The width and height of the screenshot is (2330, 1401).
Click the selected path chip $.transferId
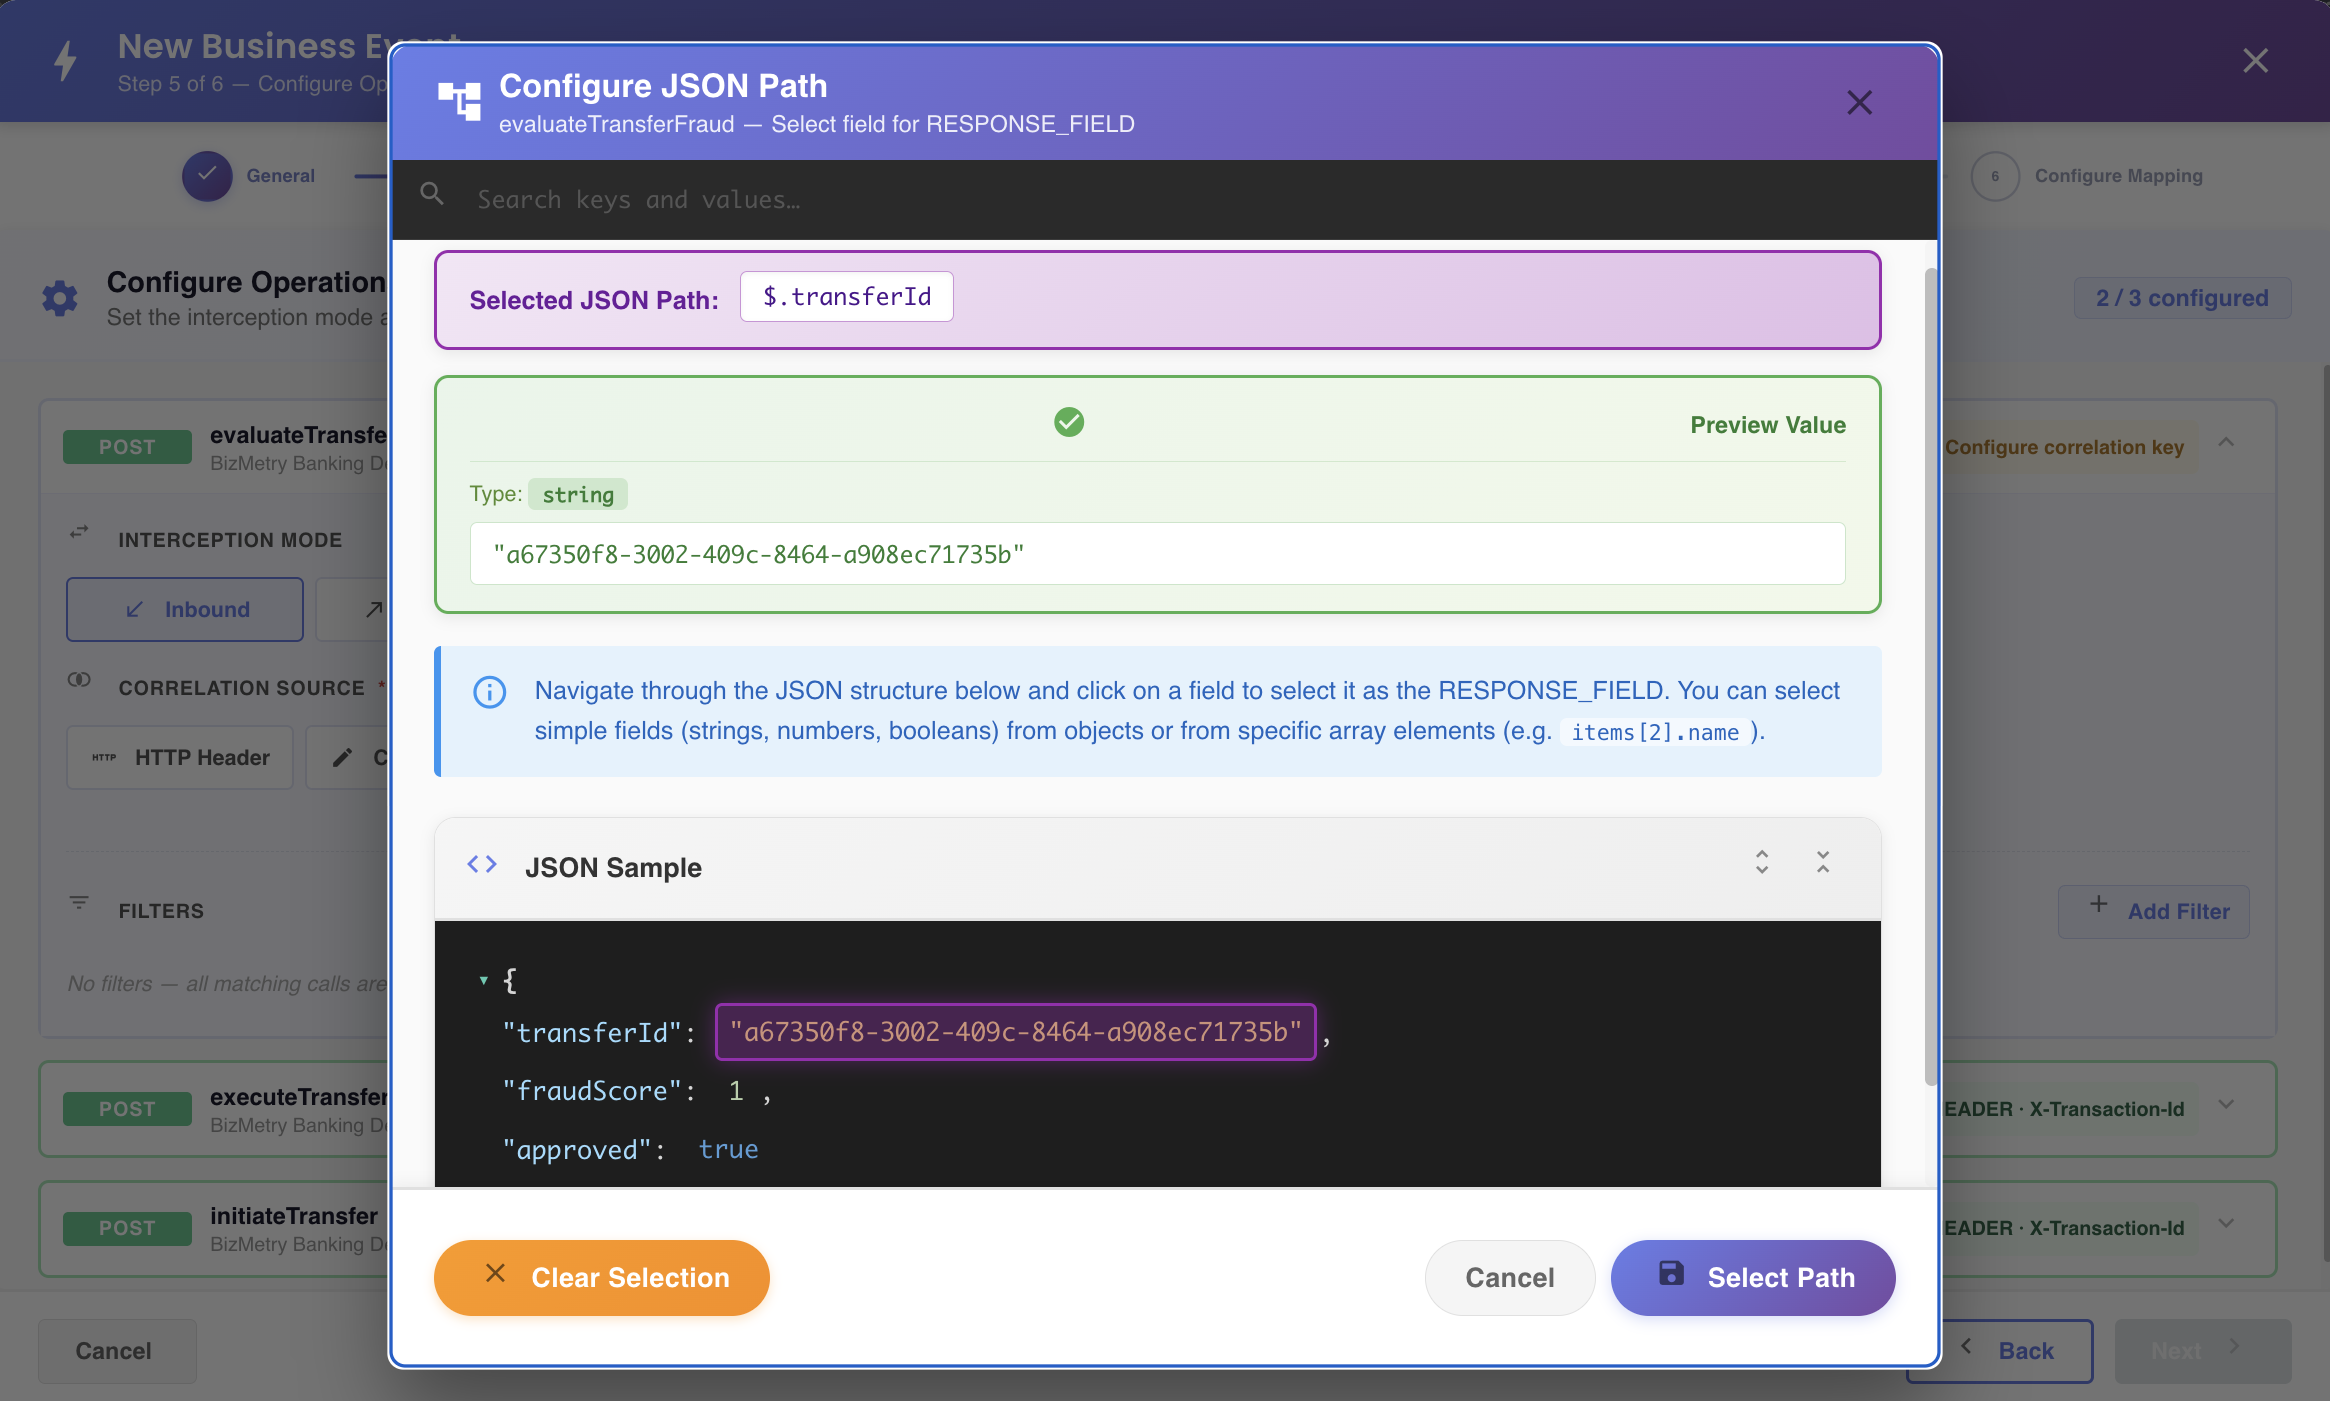point(847,297)
